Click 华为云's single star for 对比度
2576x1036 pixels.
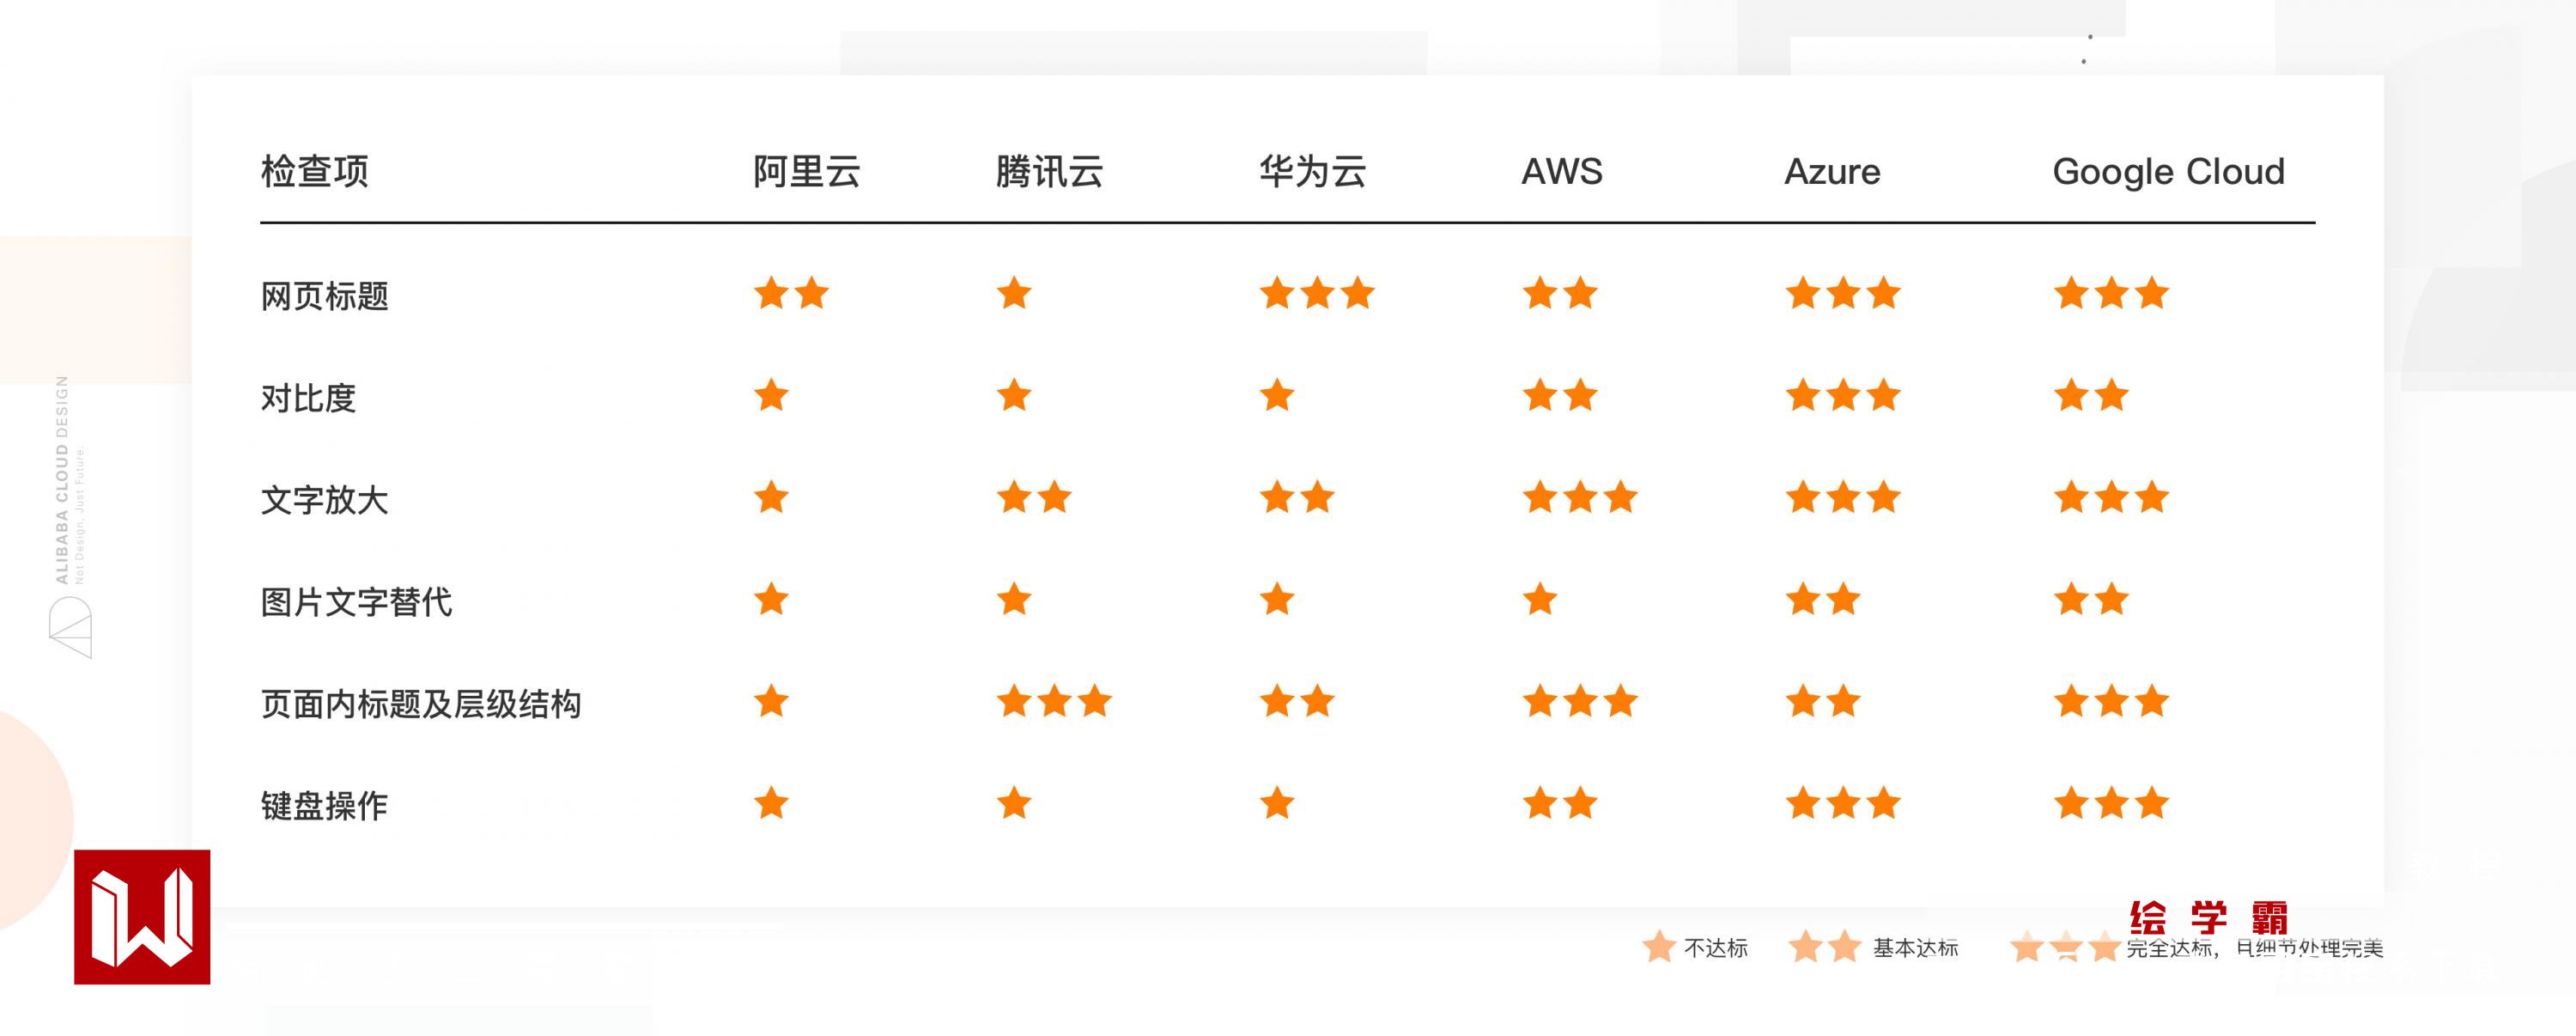pos(1277,396)
